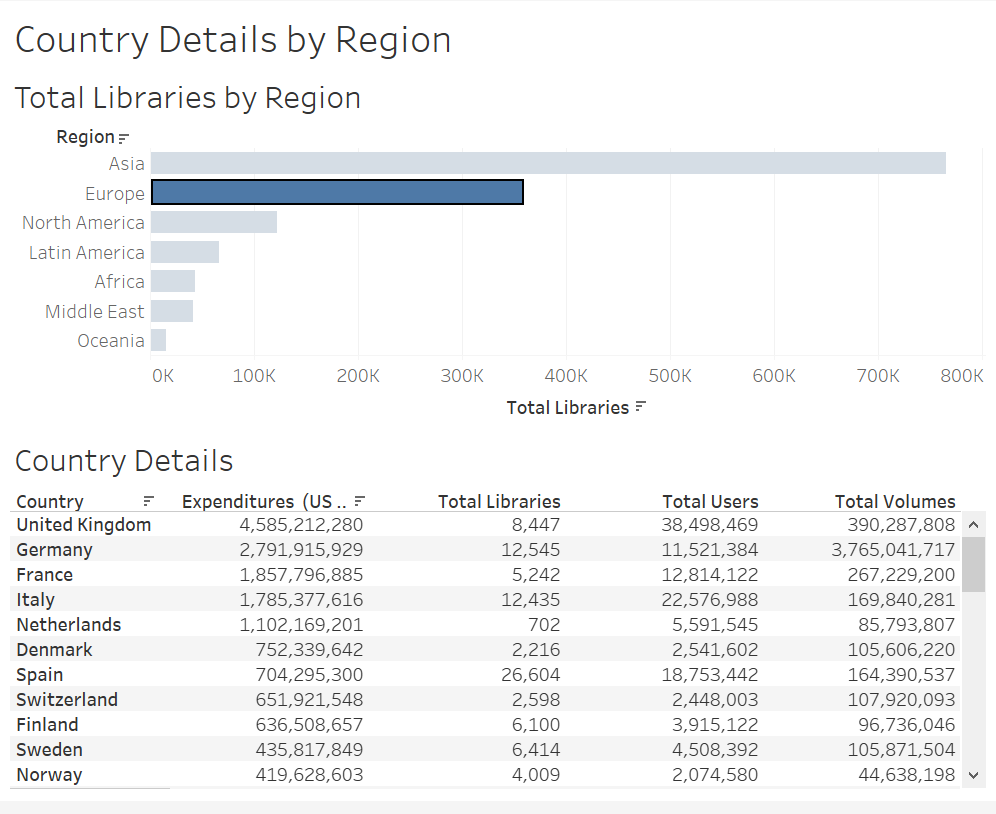
Task: Click the 300K axis label
Action: [x=462, y=375]
